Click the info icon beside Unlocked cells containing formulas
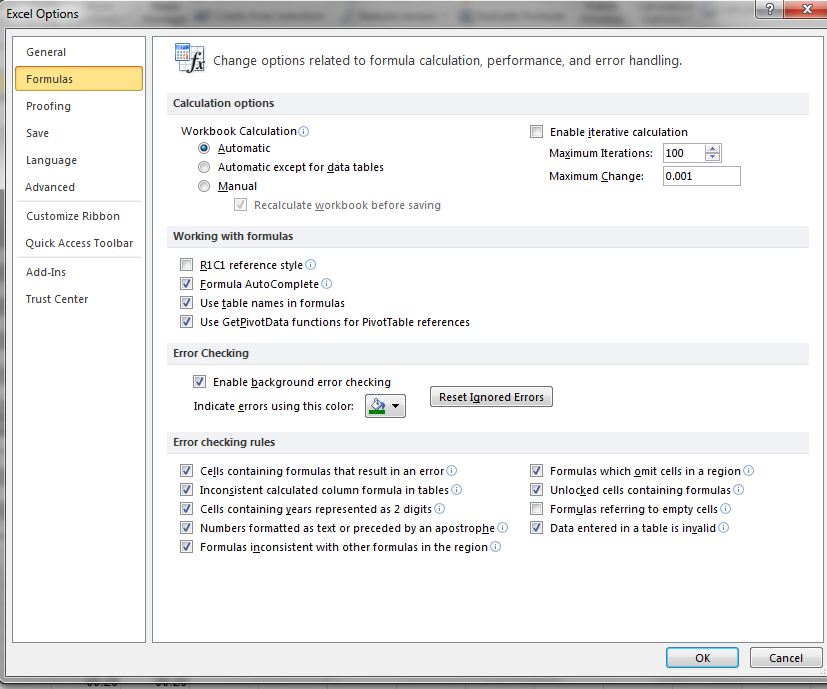The image size is (827, 689). coord(737,489)
